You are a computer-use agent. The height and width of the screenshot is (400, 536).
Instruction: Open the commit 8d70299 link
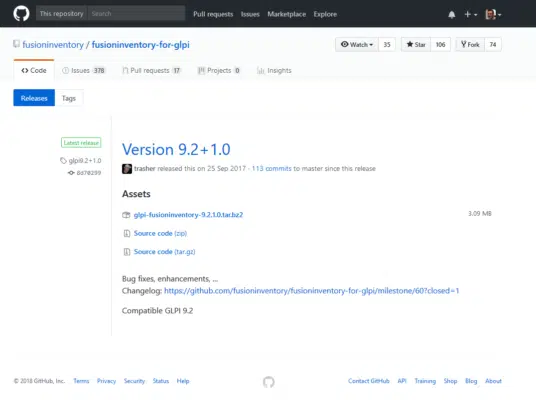tap(89, 173)
